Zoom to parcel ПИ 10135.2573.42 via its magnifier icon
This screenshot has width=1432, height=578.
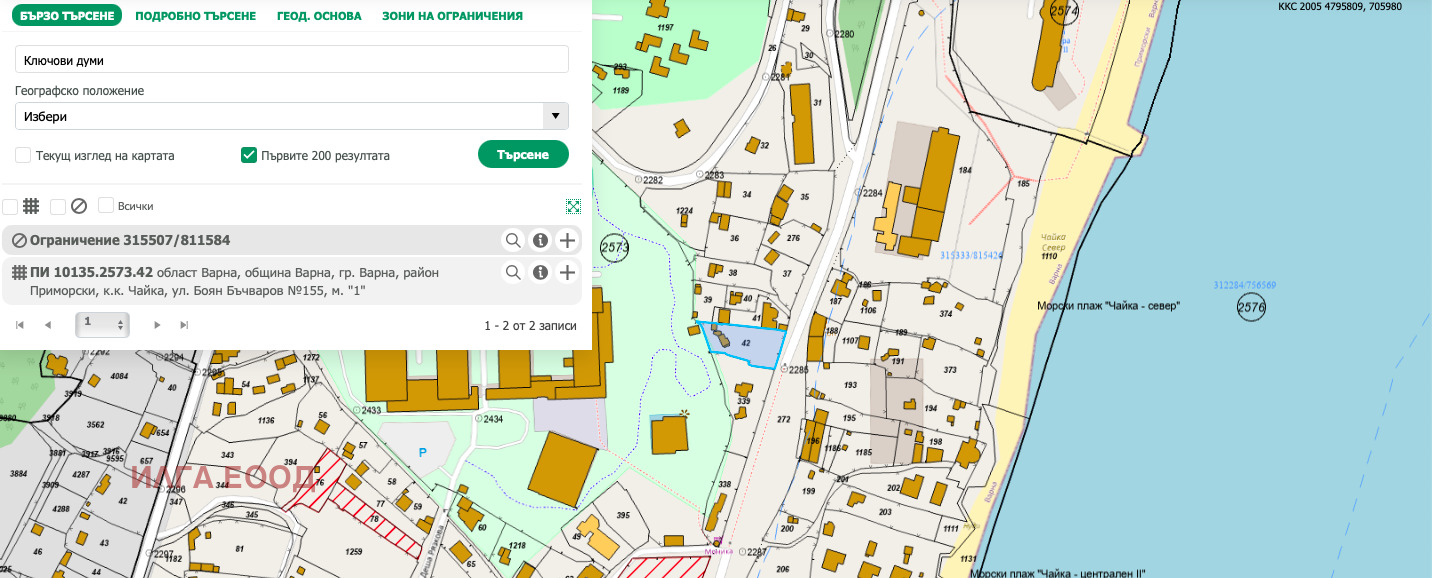pos(513,273)
